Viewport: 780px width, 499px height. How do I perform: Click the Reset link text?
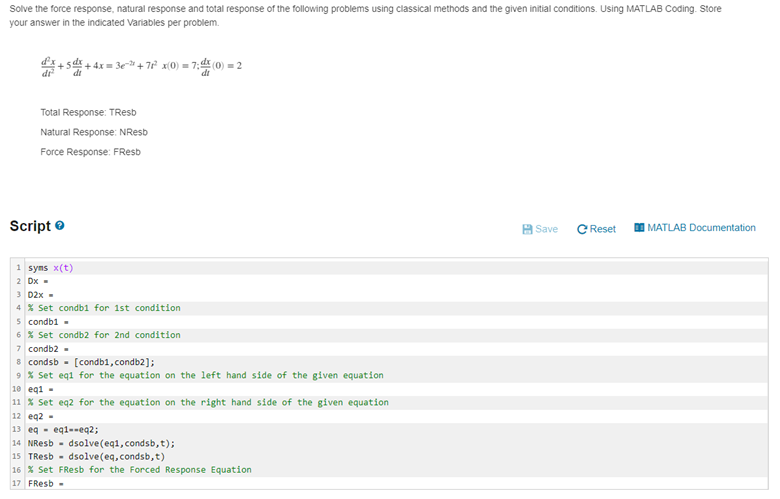pyautogui.click(x=602, y=229)
